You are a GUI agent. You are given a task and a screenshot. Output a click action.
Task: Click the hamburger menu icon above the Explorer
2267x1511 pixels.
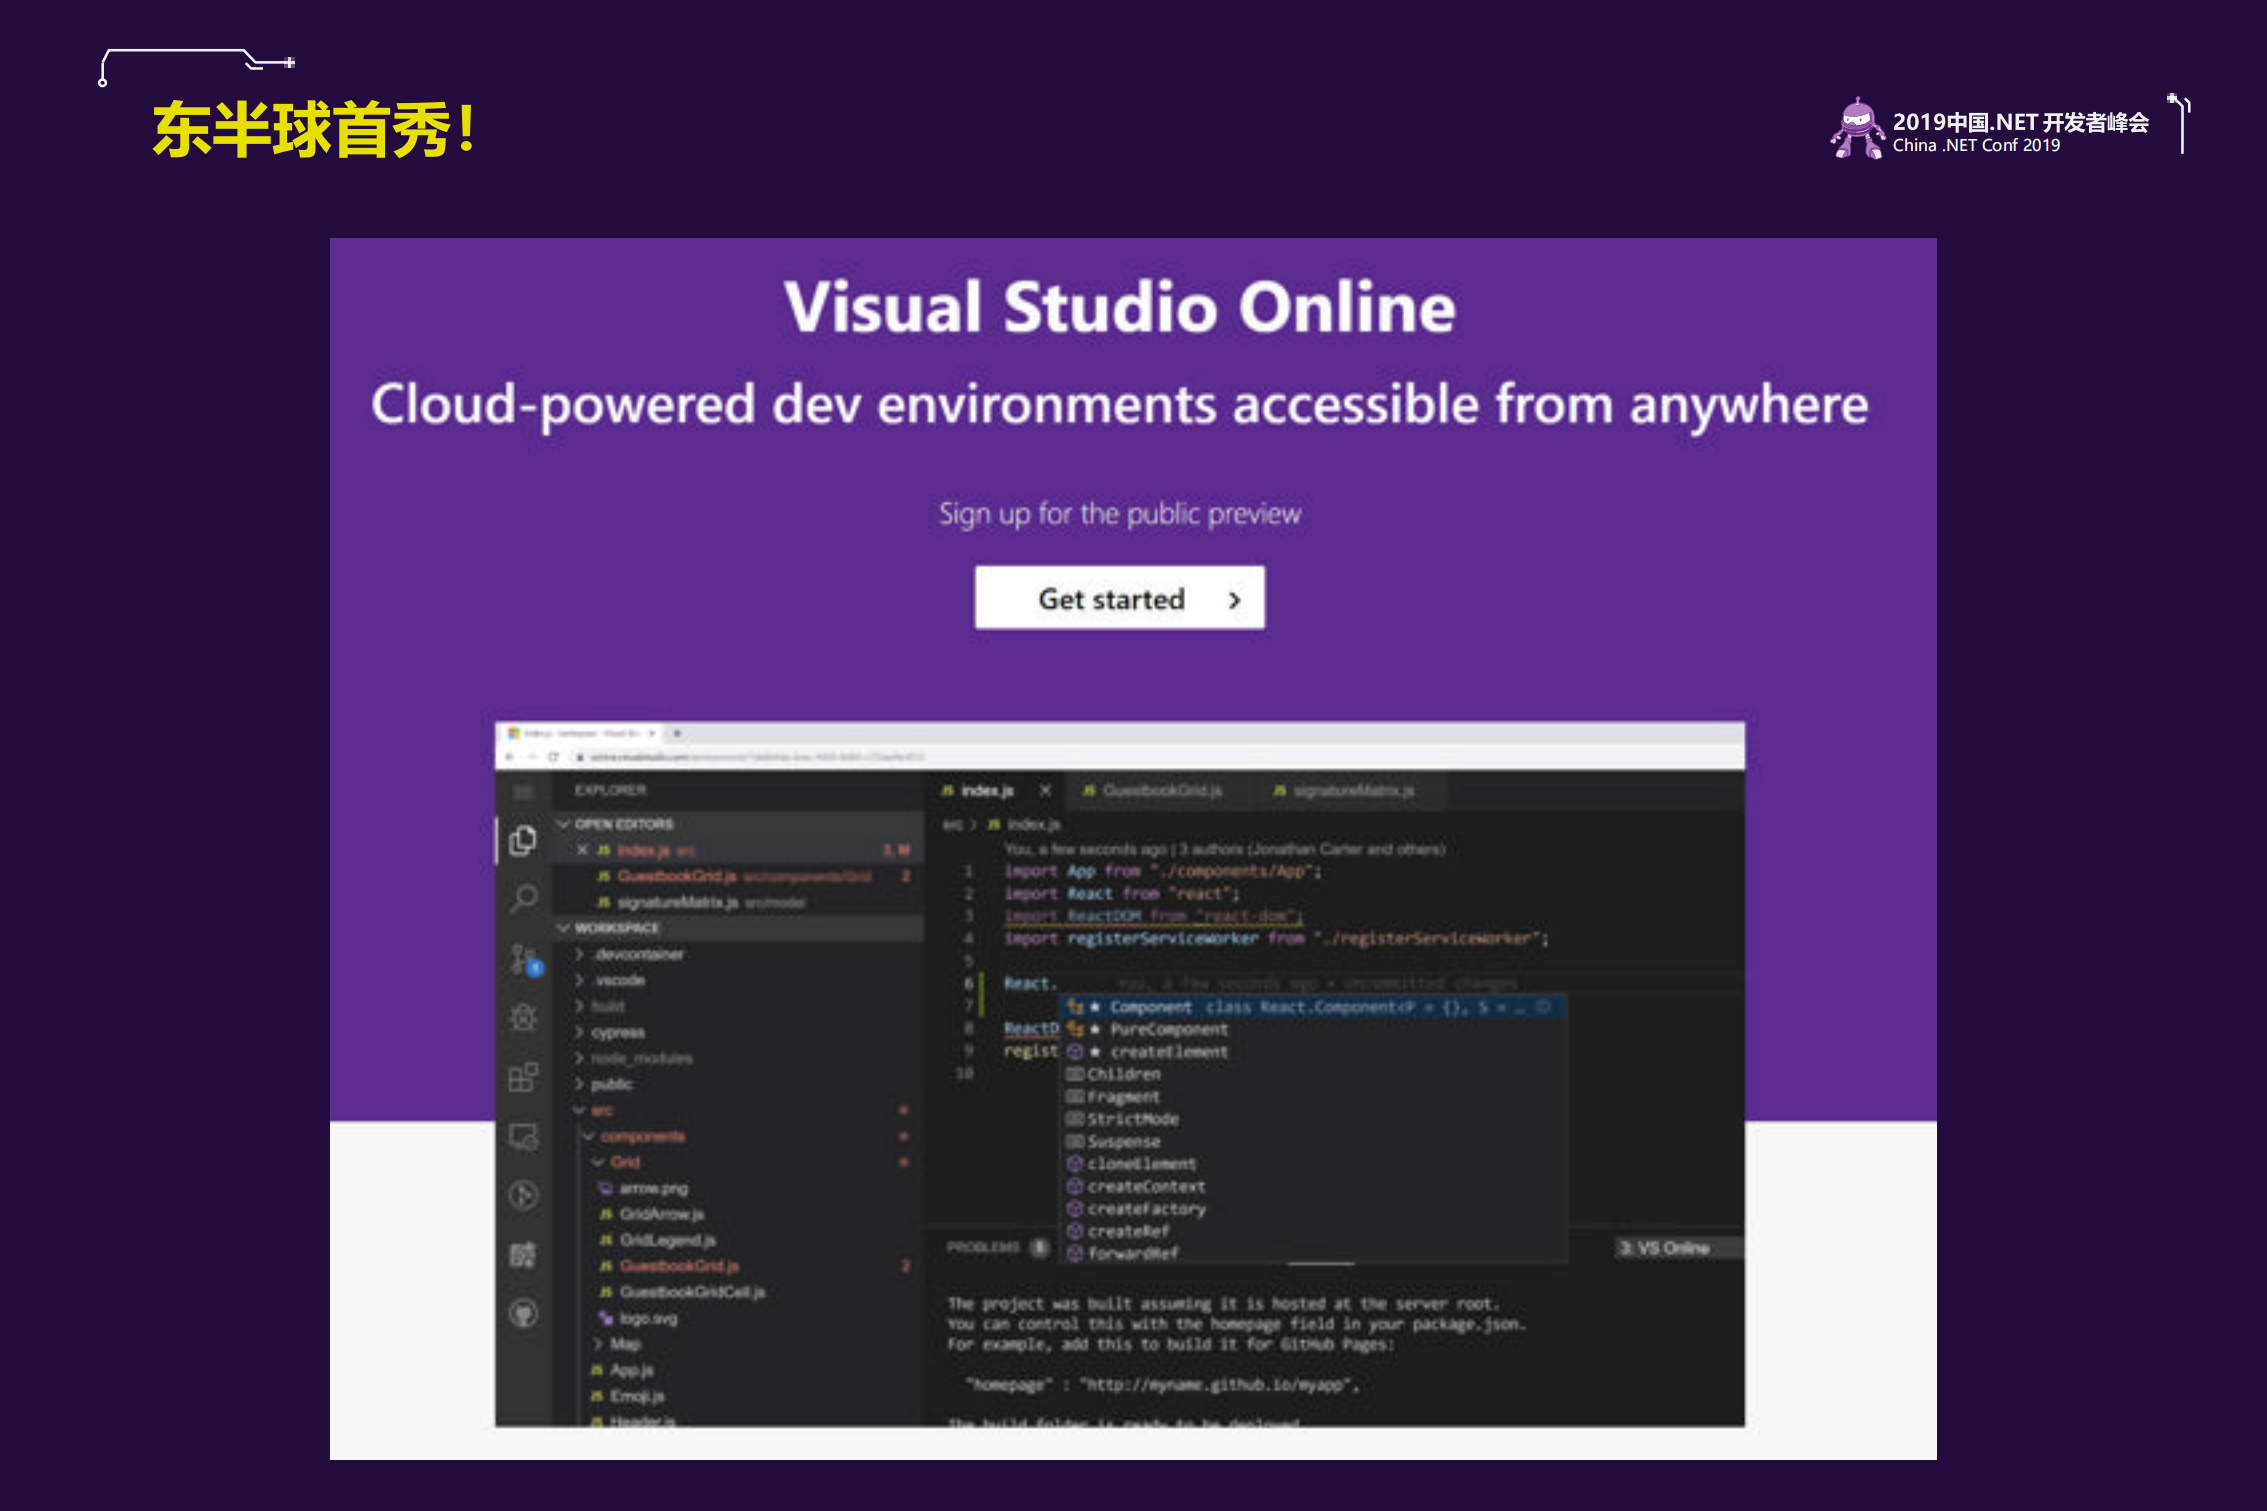tap(522, 791)
